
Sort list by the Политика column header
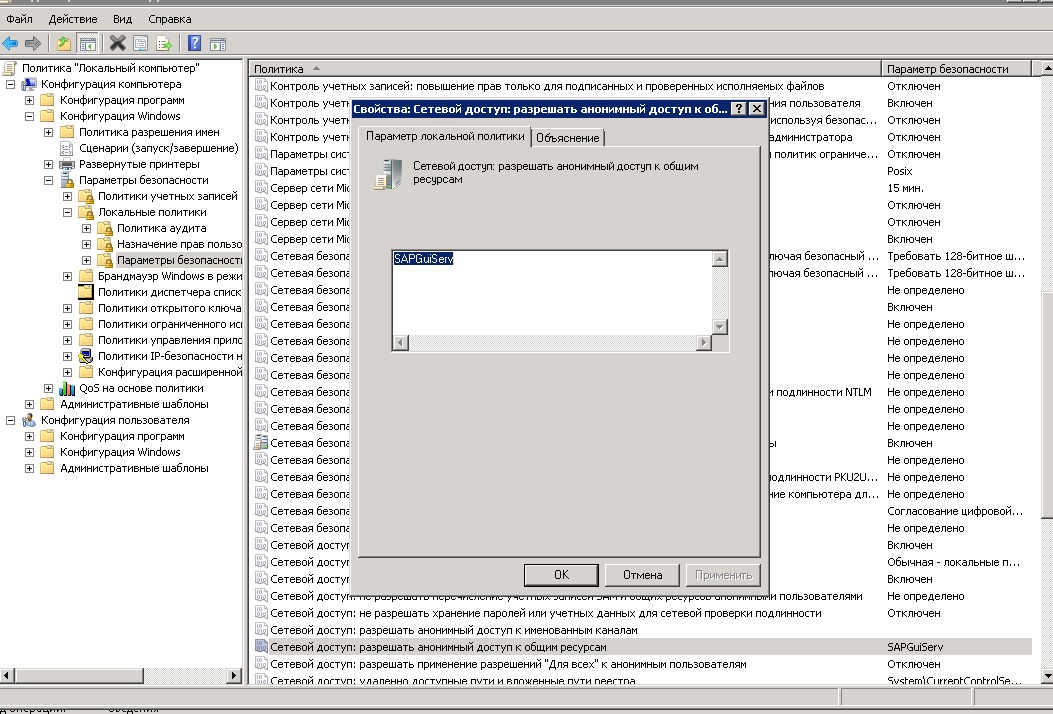click(x=564, y=69)
